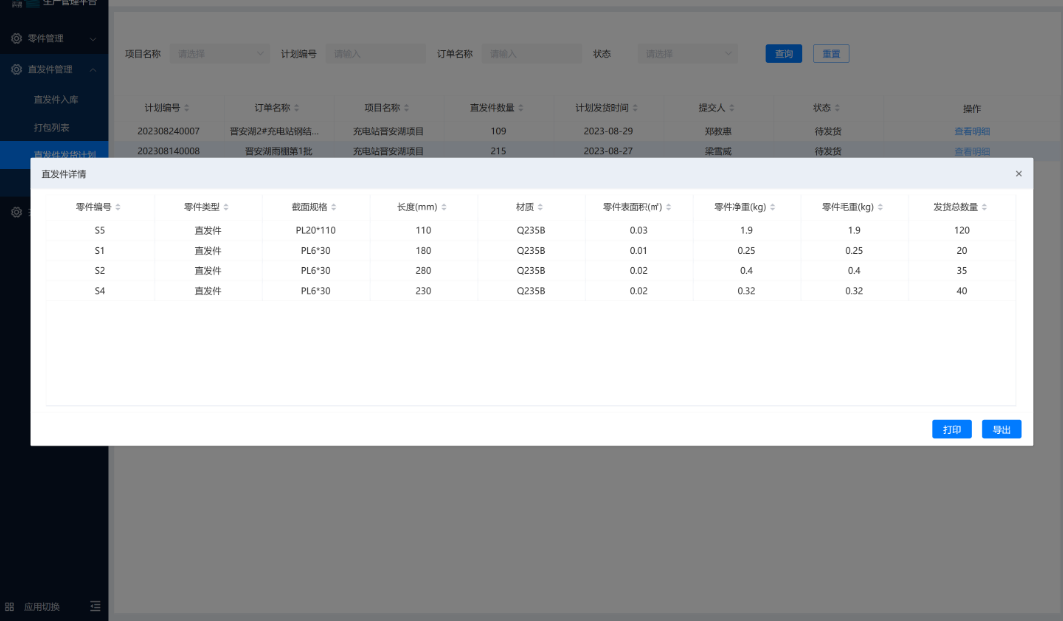Click the 材质 column sort arrows

pos(540,207)
